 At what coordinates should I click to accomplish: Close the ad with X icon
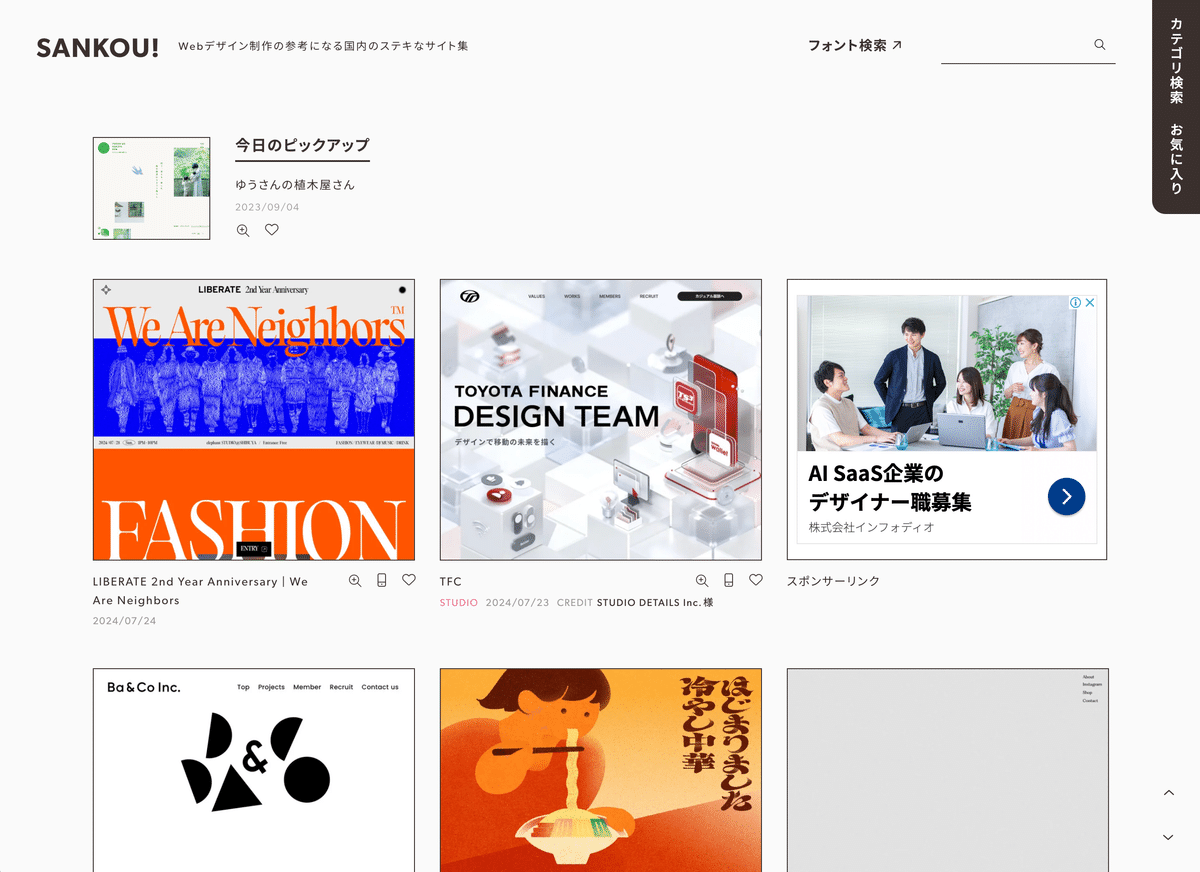pyautogui.click(x=1090, y=302)
